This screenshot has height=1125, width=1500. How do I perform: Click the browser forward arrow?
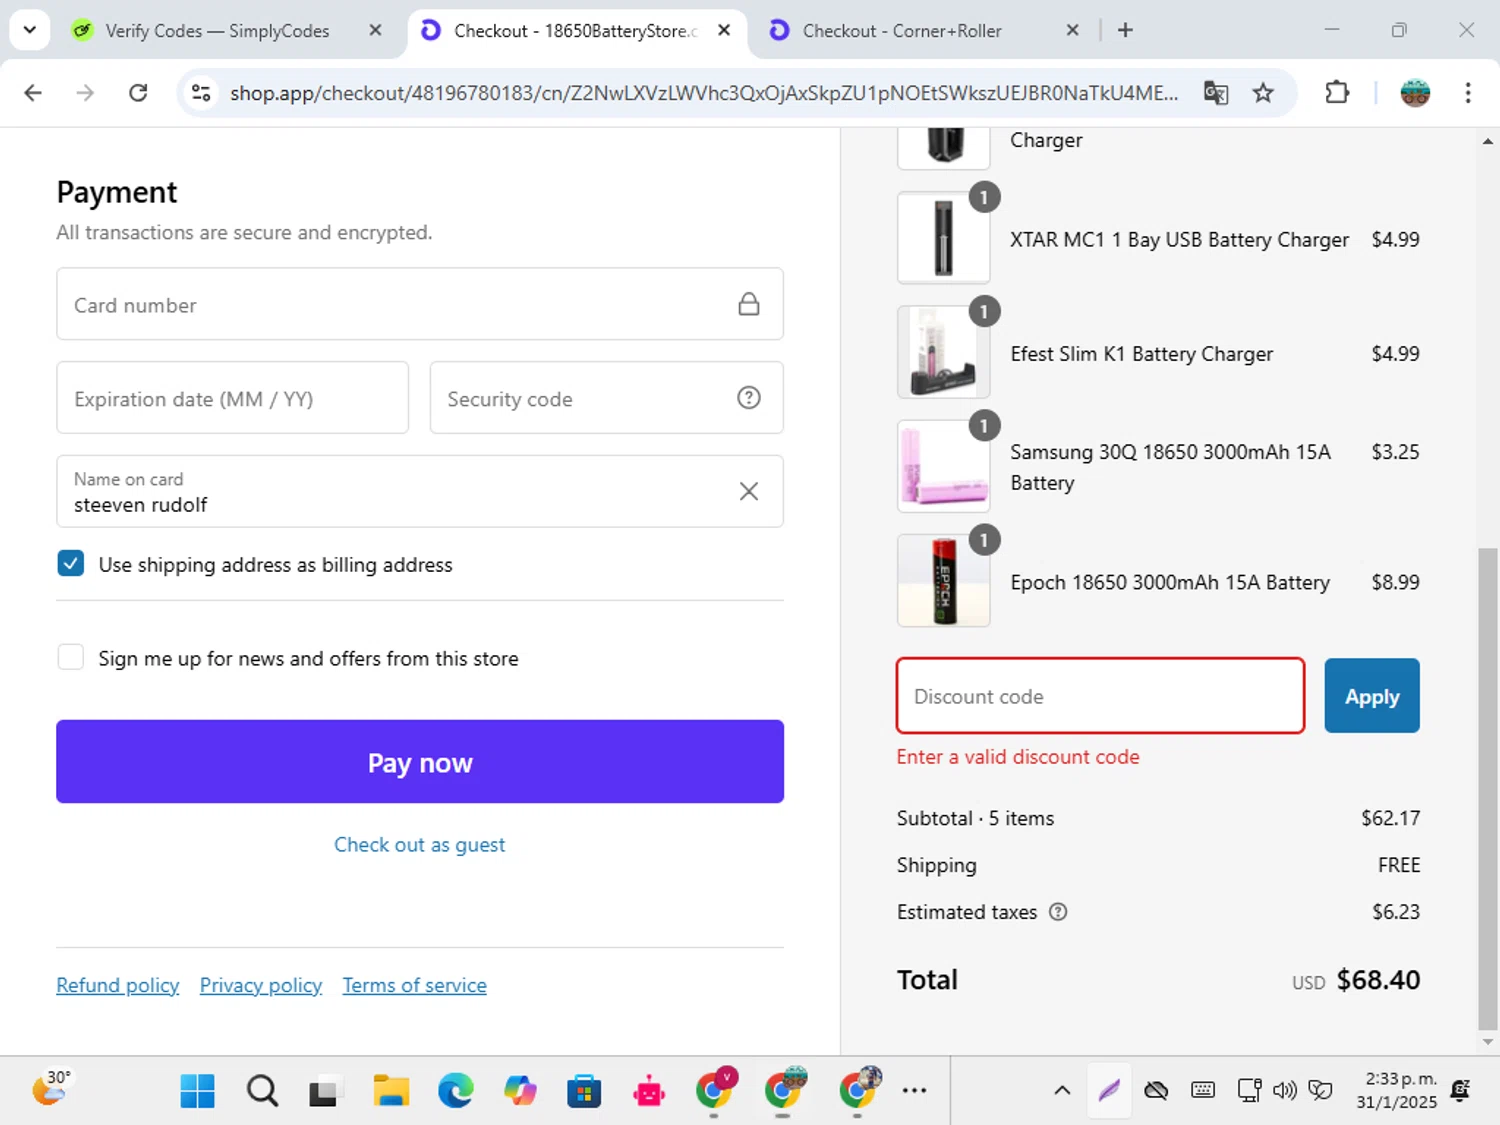(x=85, y=93)
